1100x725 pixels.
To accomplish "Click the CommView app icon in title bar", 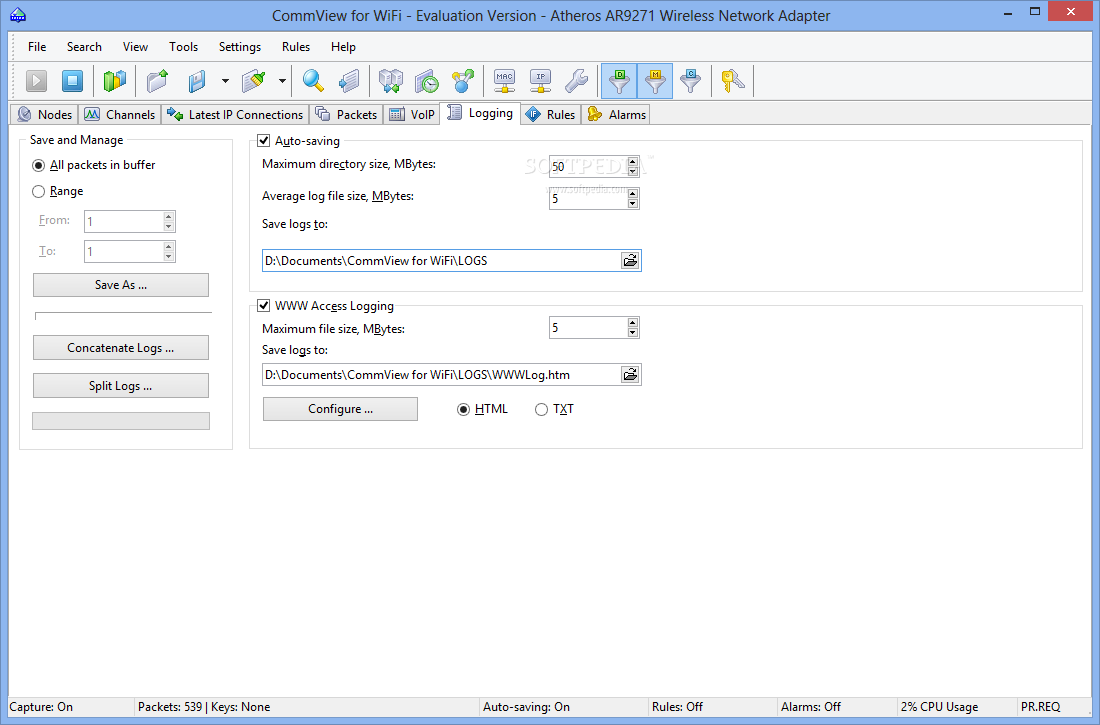I will tap(18, 15).
